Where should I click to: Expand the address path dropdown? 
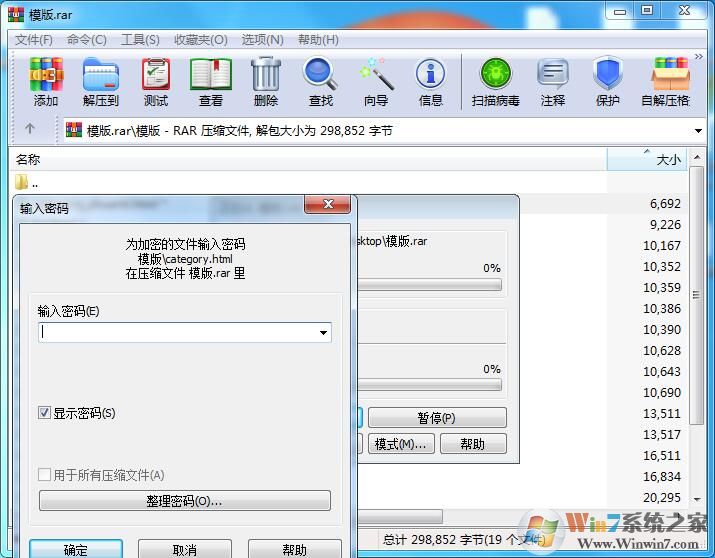698,131
